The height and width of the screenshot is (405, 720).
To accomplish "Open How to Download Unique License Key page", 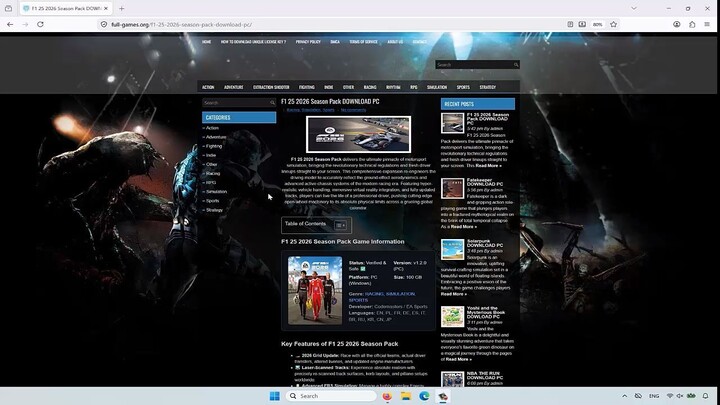I will pyautogui.click(x=253, y=42).
